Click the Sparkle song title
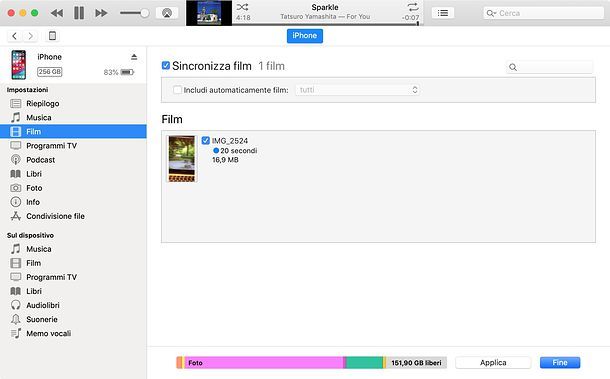The height and width of the screenshot is (379, 610). coord(325,7)
